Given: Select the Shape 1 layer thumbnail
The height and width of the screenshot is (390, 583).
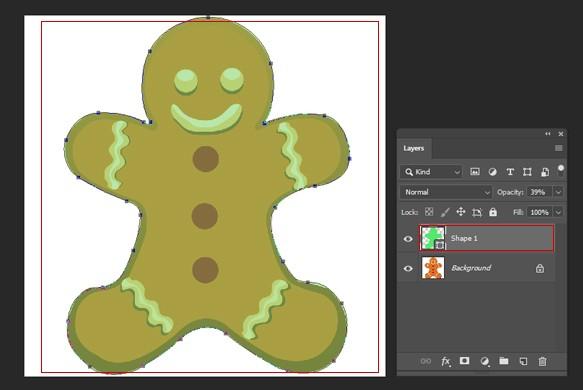Looking at the screenshot, I should 433,238.
